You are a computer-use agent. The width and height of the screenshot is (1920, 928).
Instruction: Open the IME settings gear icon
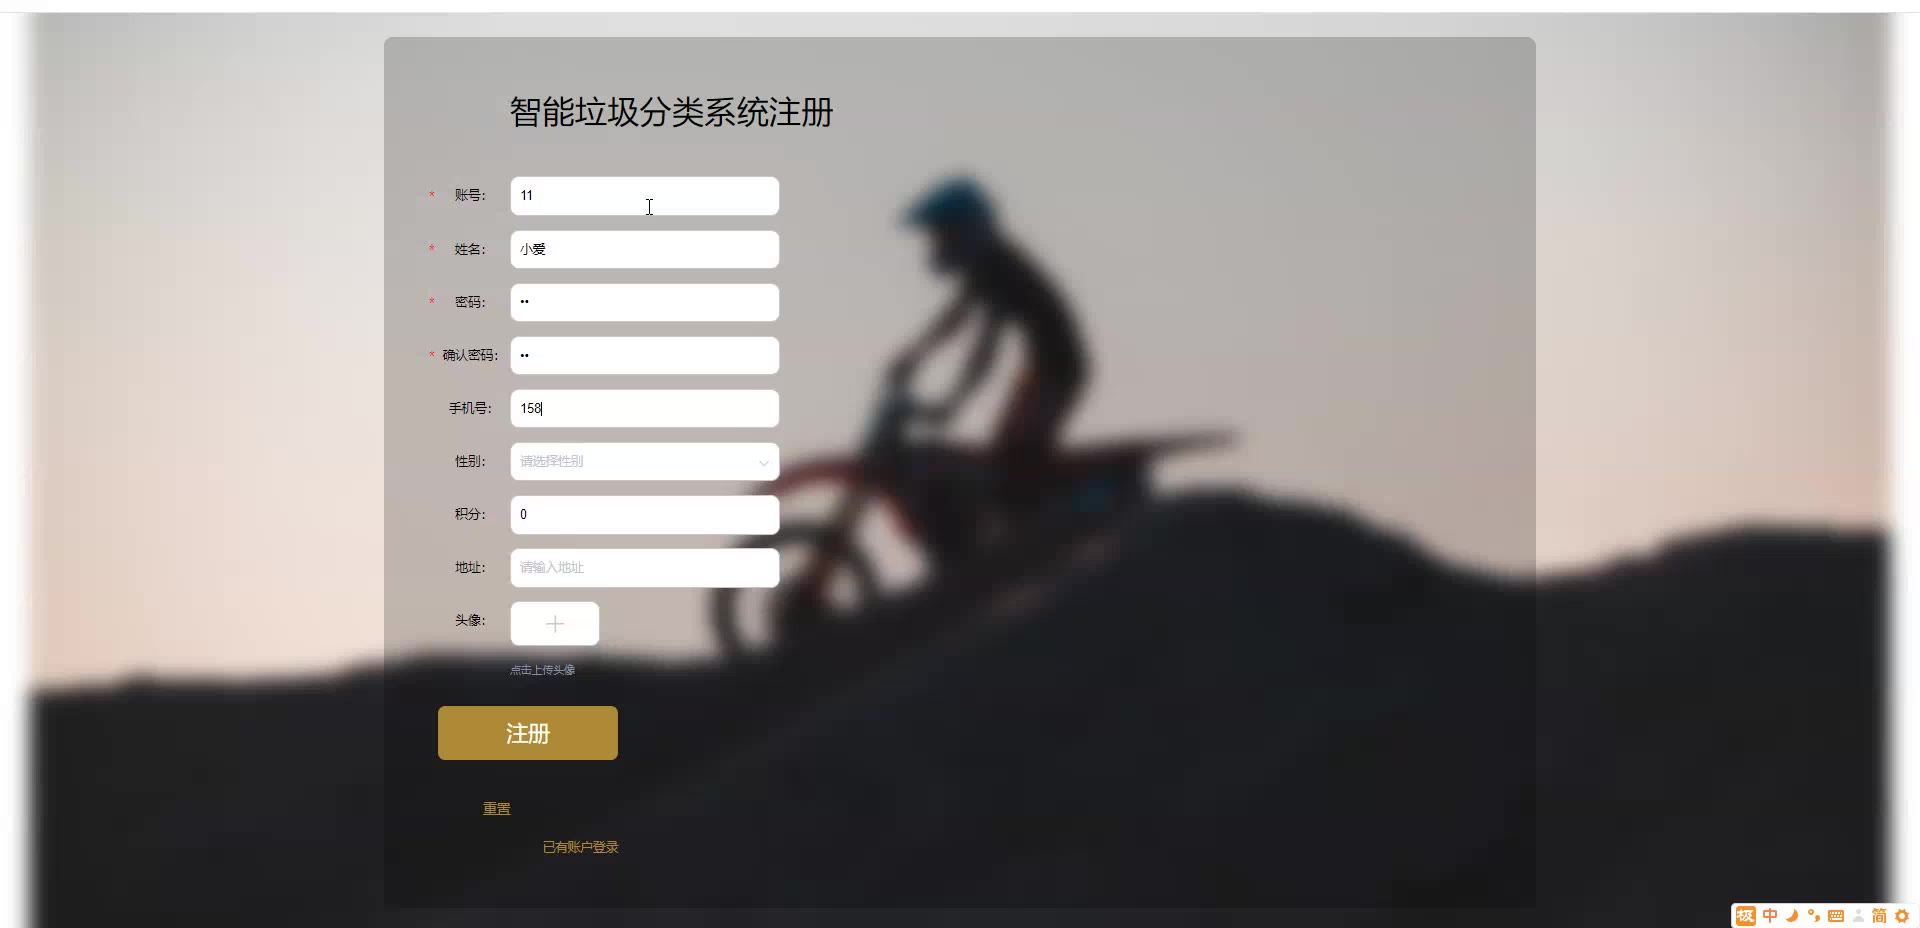point(1902,916)
